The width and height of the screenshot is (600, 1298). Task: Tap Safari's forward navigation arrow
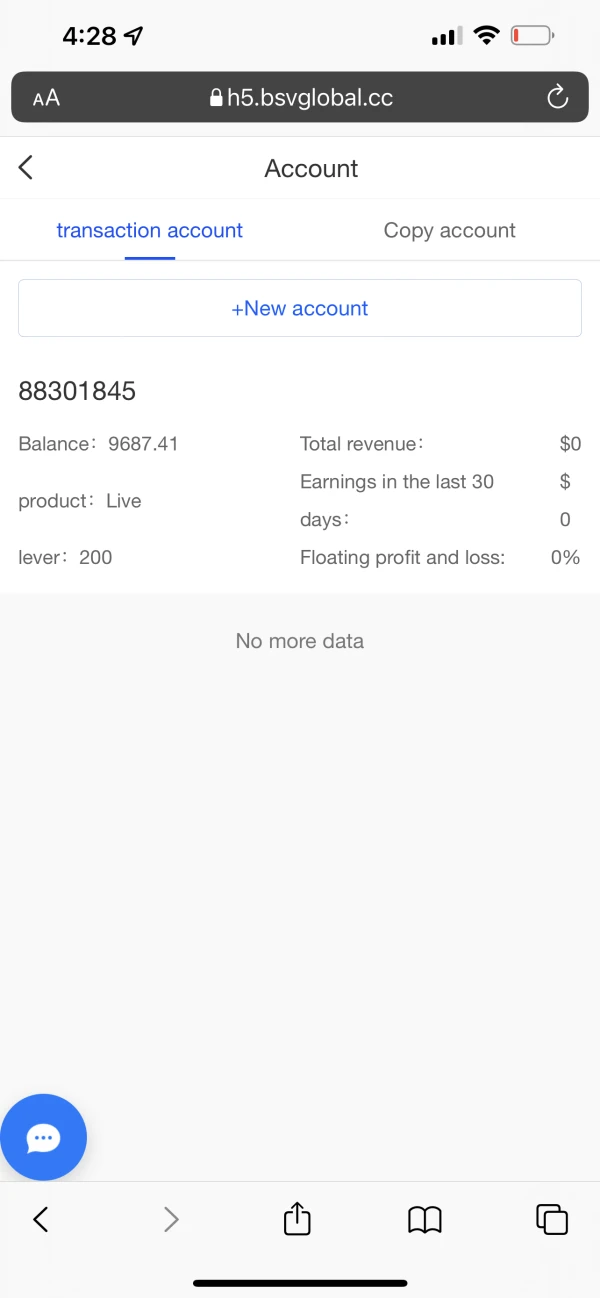171,1218
